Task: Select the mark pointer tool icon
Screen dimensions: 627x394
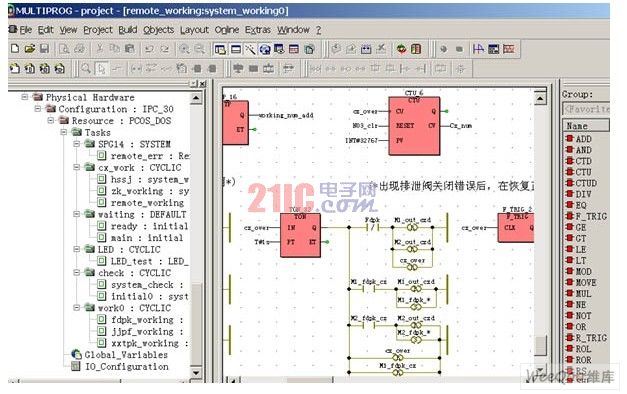Action: tap(102, 69)
